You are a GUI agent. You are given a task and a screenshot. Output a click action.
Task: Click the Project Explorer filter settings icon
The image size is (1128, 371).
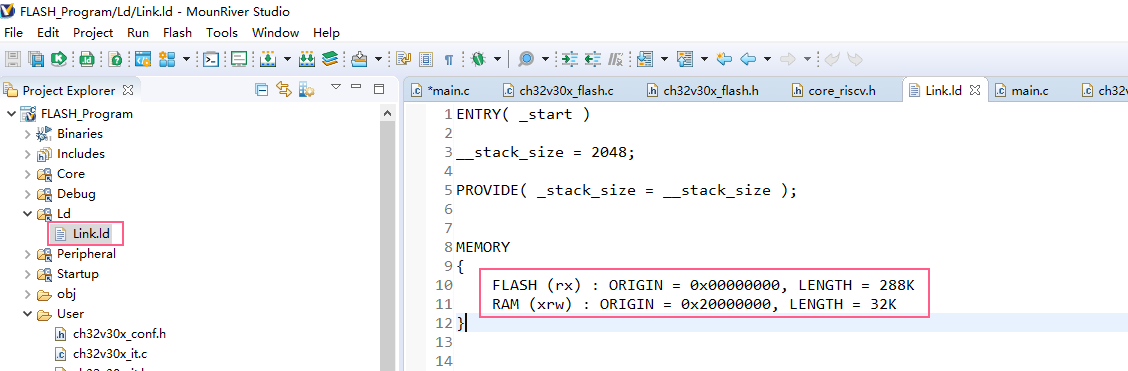pyautogui.click(x=306, y=89)
